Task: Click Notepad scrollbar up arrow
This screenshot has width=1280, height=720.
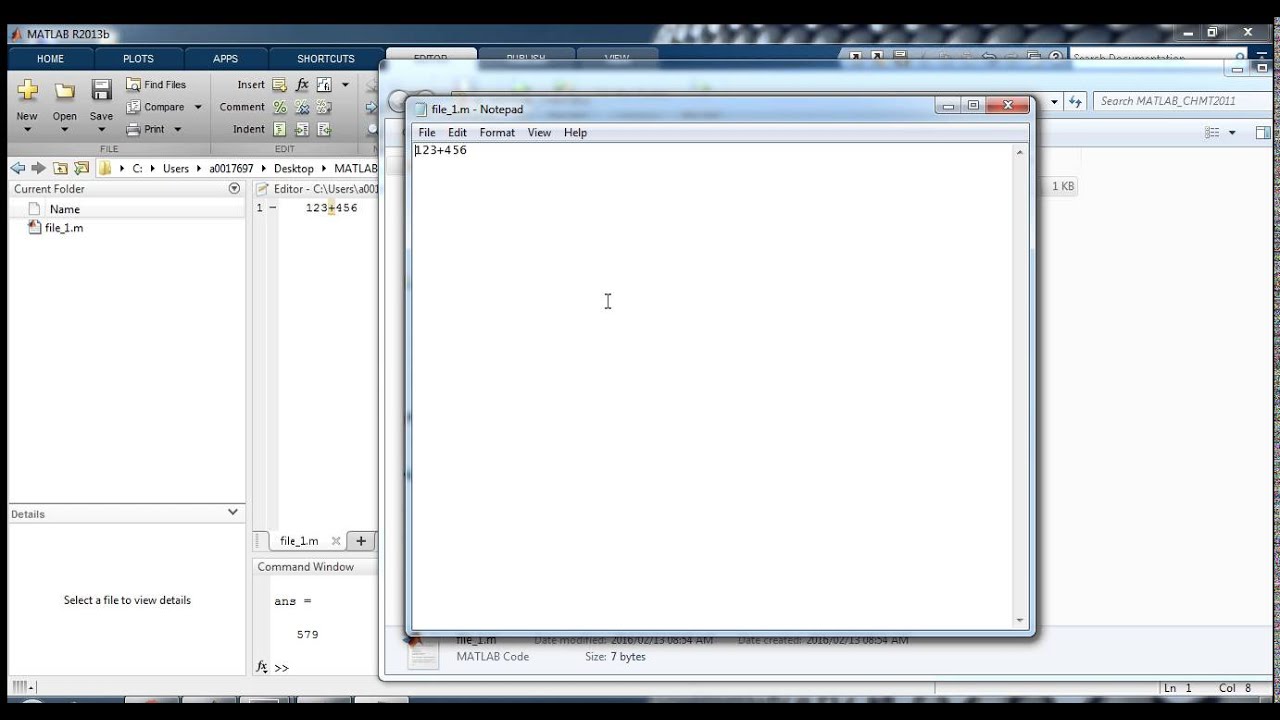Action: tap(1020, 152)
